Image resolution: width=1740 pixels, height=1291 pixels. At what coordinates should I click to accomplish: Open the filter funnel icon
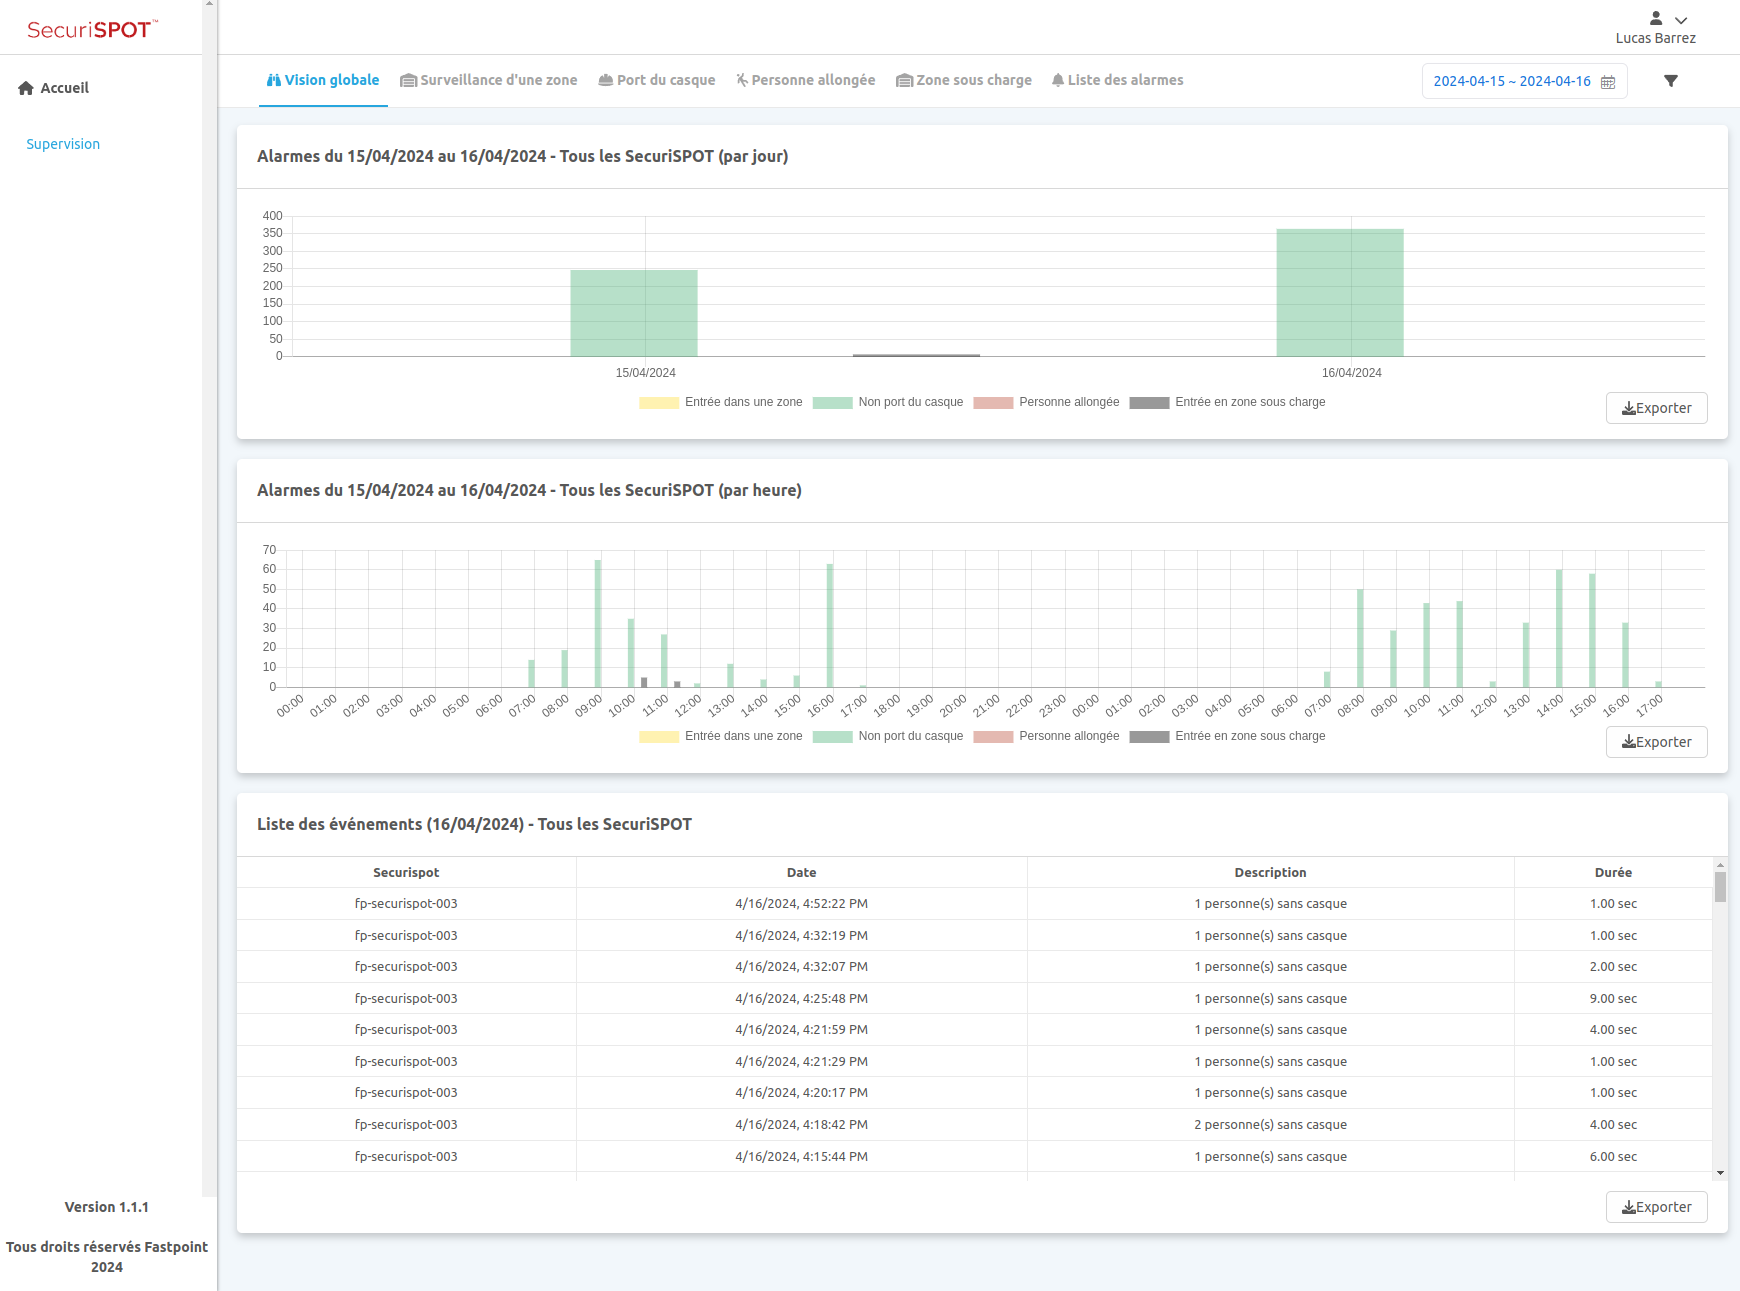[x=1670, y=81]
